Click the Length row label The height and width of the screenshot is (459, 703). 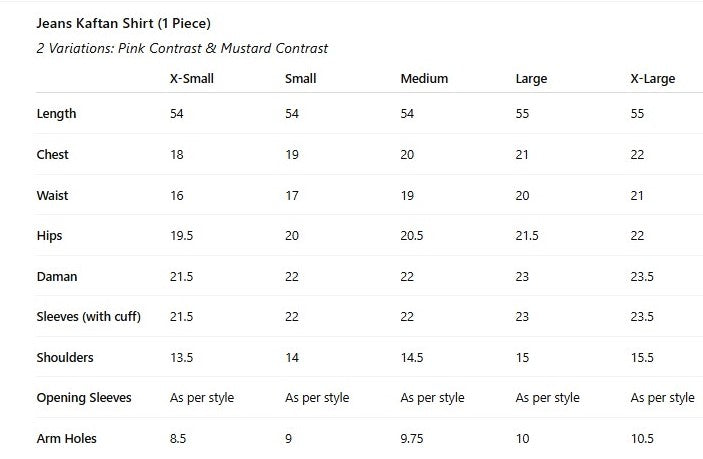(x=56, y=114)
